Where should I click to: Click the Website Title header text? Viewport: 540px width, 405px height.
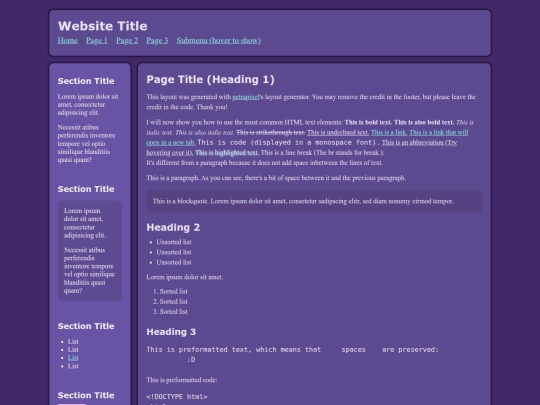(x=103, y=26)
